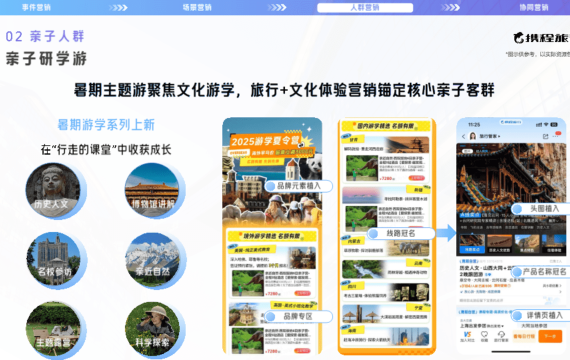Viewport: 570px width, 360px height.
Task: Click the 暑期游学系列上新 heading
Action: pyautogui.click(x=106, y=125)
